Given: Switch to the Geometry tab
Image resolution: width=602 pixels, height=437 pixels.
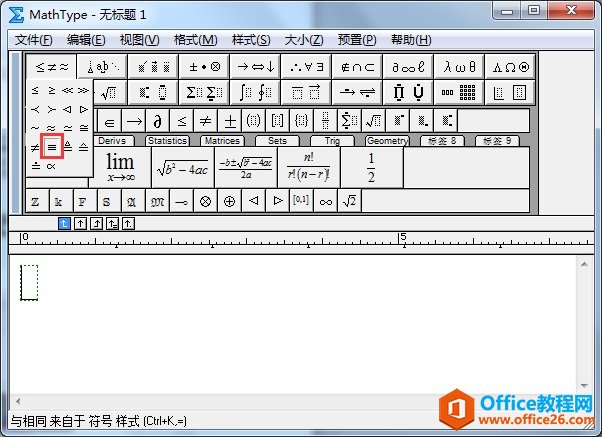Looking at the screenshot, I should click(x=387, y=141).
